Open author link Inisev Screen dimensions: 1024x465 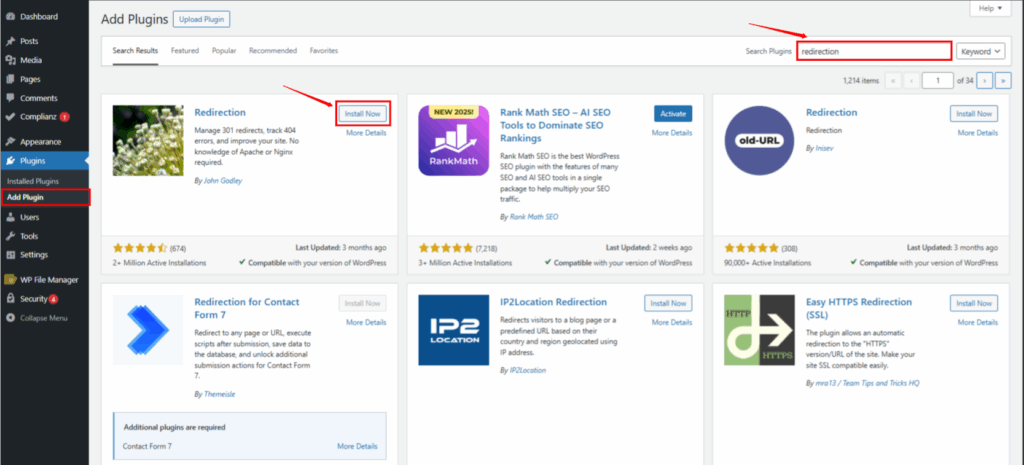825,149
